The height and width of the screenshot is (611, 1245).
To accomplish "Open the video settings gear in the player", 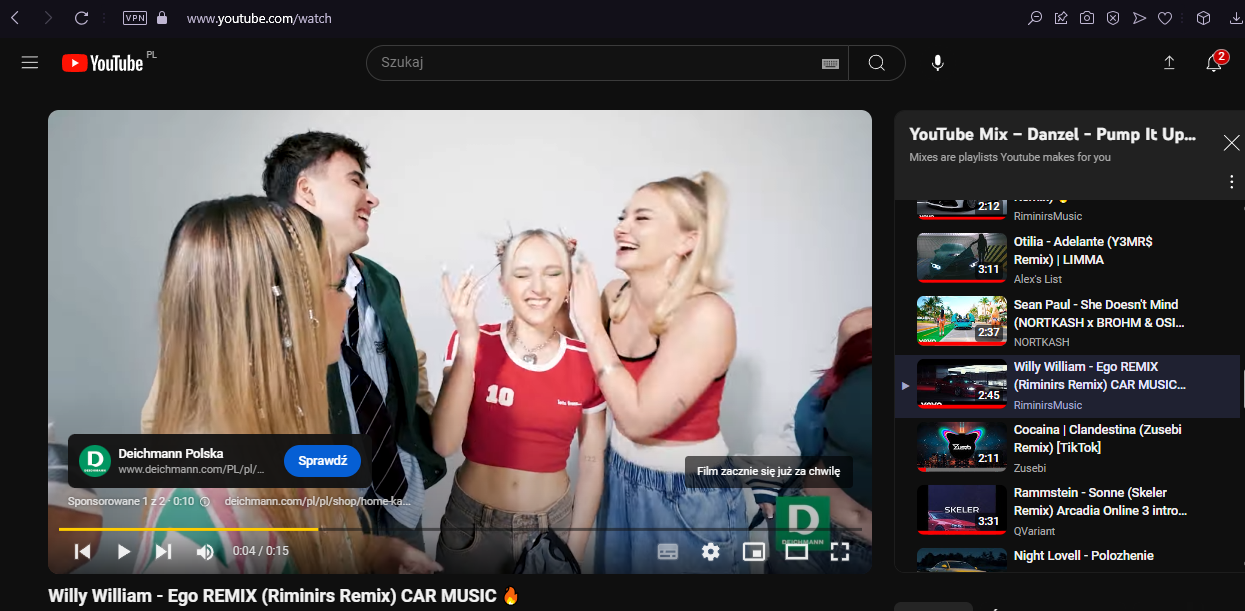I will pos(710,551).
